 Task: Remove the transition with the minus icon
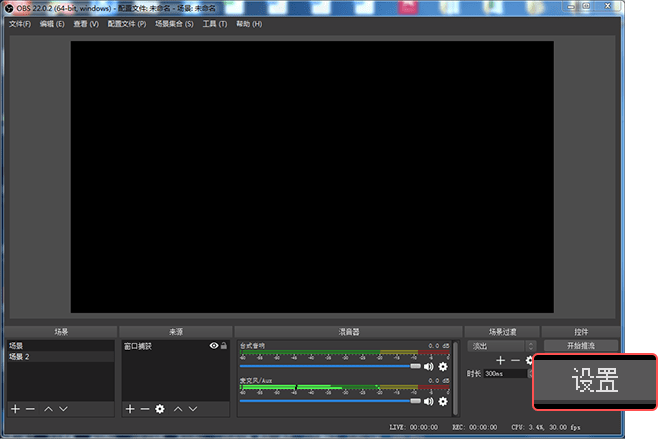(x=515, y=360)
